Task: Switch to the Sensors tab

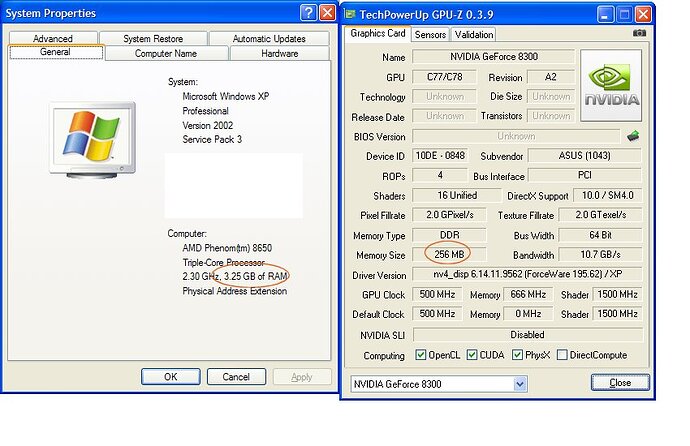Action: 430,34
